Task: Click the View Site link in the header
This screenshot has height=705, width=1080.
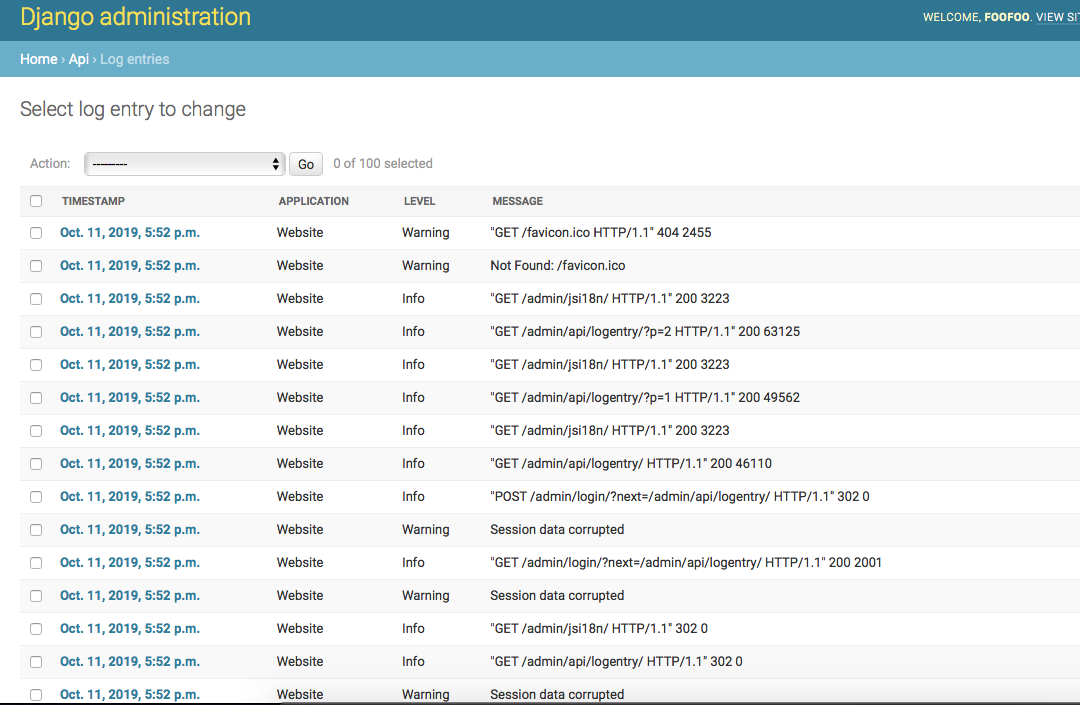Action: click(x=1057, y=17)
